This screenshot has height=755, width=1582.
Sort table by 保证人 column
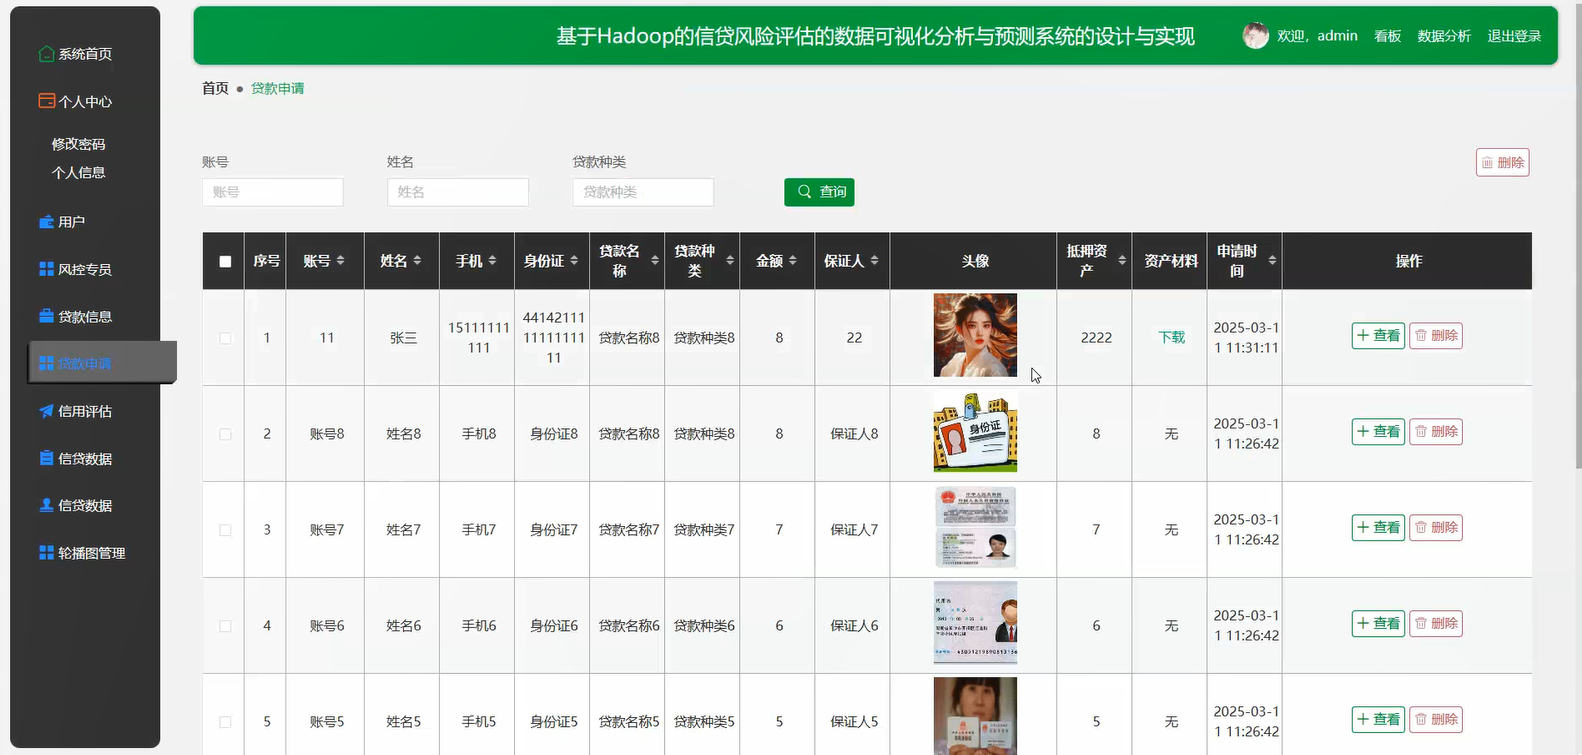[874, 260]
